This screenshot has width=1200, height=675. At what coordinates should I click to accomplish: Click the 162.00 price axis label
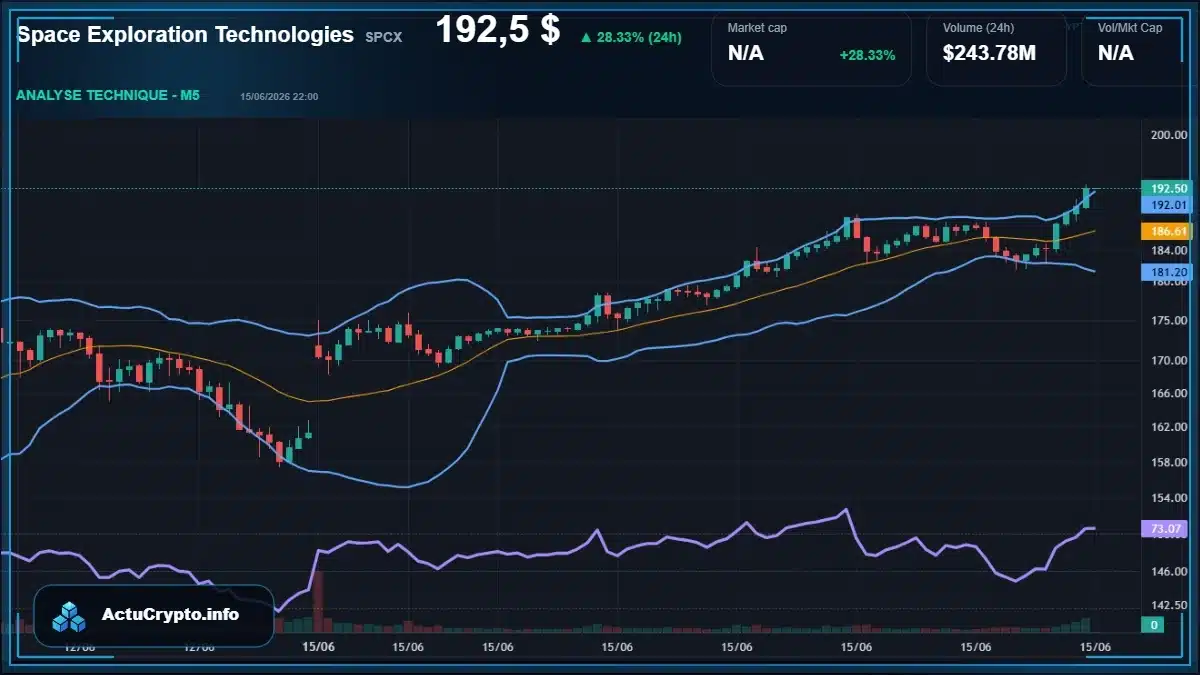[x=1168, y=428]
